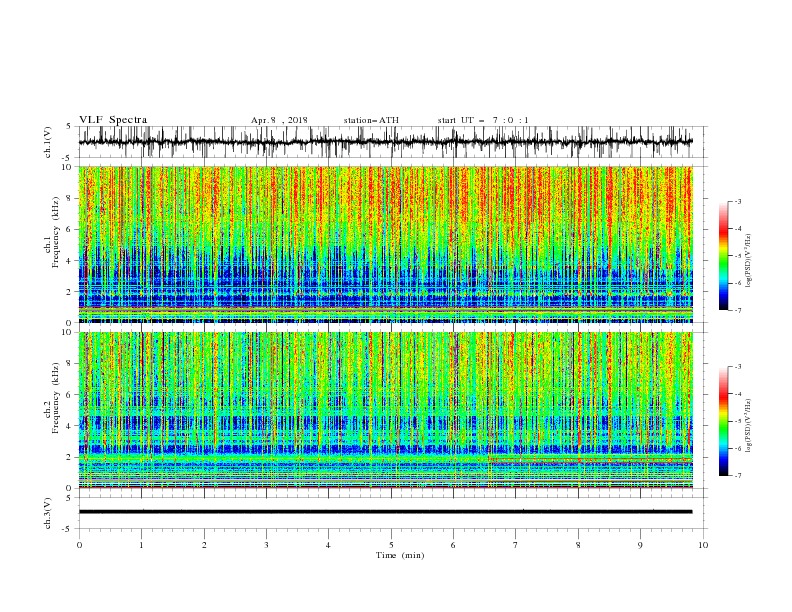This screenshot has height=612, width=792.
Task: Click the log(PSD) label beside ch.1 color bar
Action: click(748, 261)
